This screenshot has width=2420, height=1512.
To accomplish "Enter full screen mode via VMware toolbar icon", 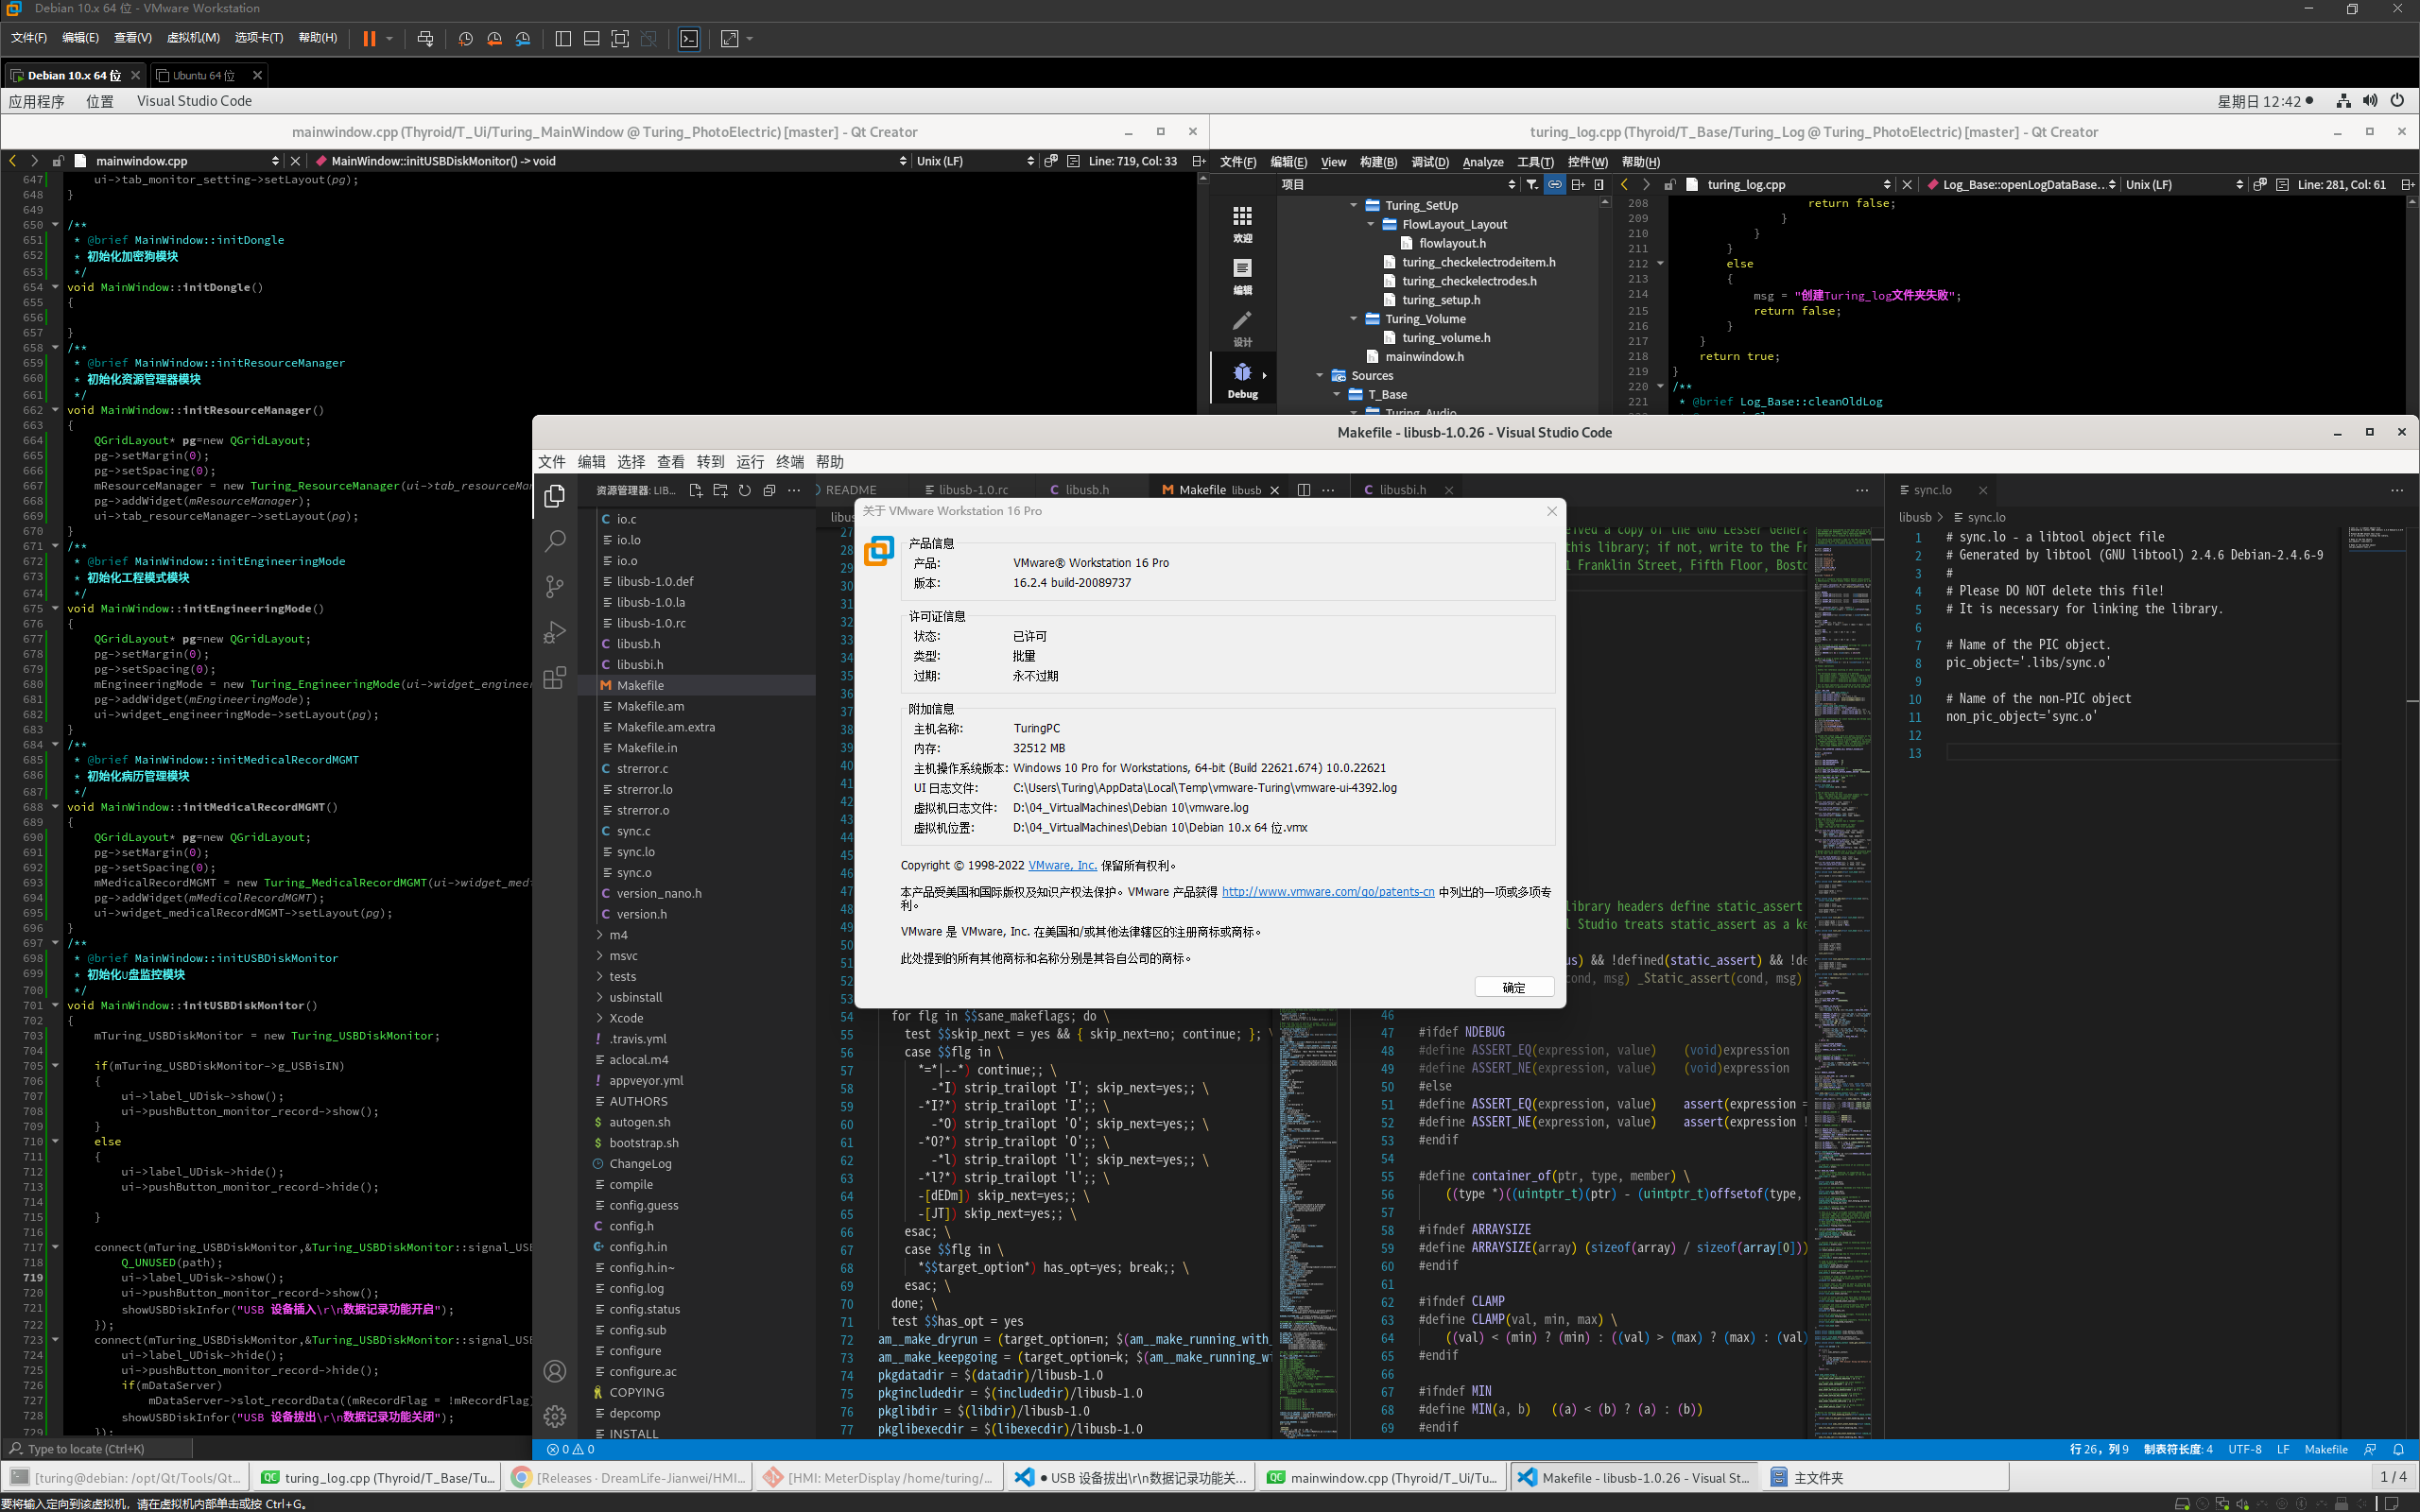I will pyautogui.click(x=620, y=38).
